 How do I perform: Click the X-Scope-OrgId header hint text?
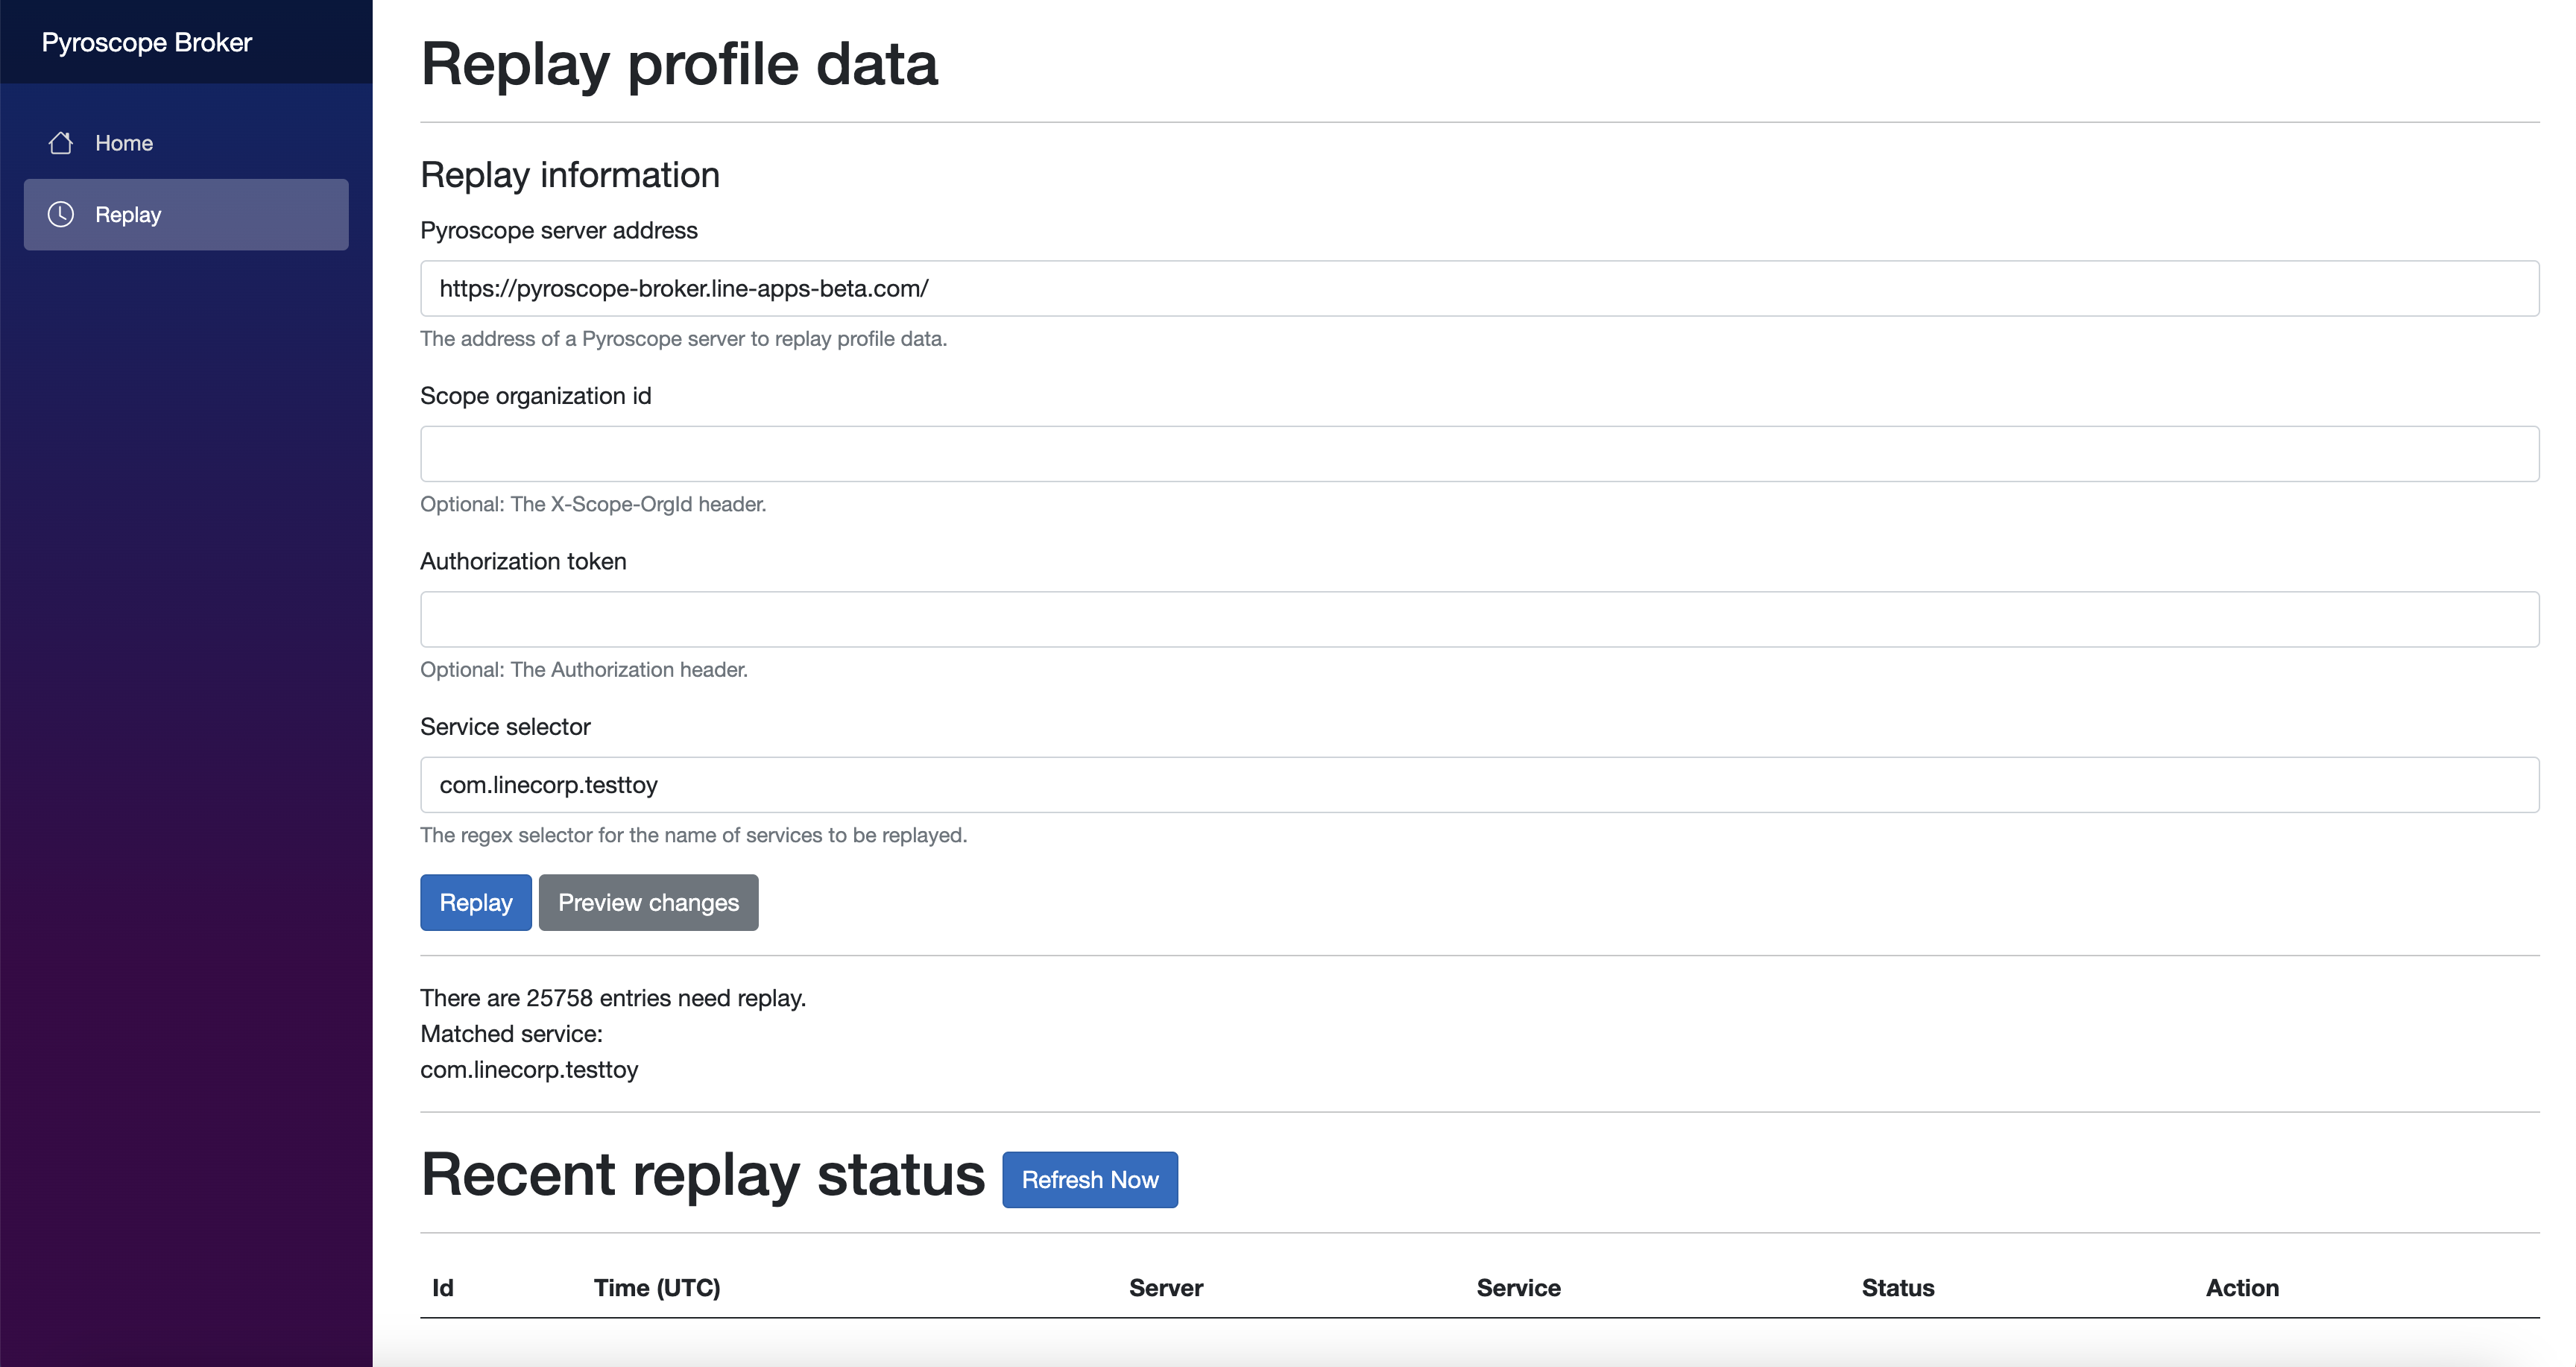point(593,504)
